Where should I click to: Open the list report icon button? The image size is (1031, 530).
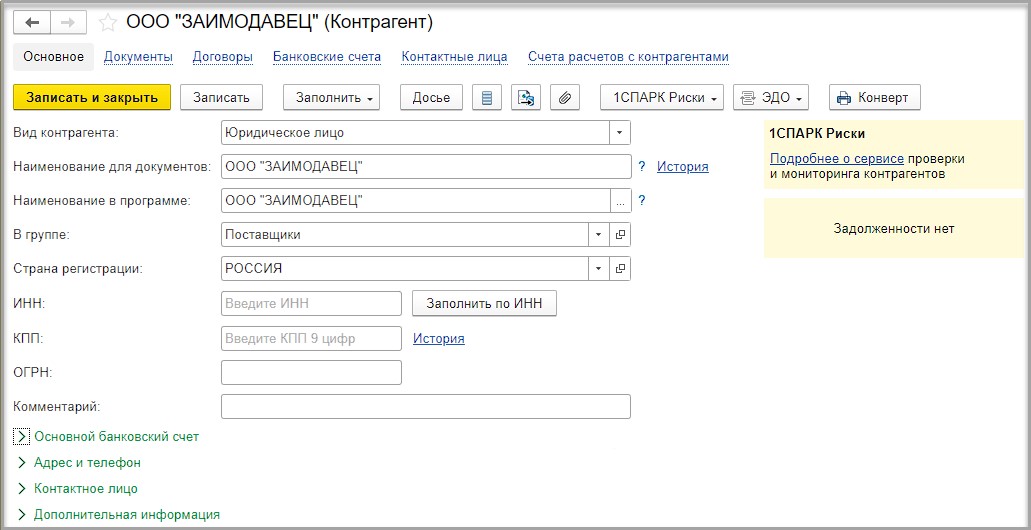click(x=487, y=98)
